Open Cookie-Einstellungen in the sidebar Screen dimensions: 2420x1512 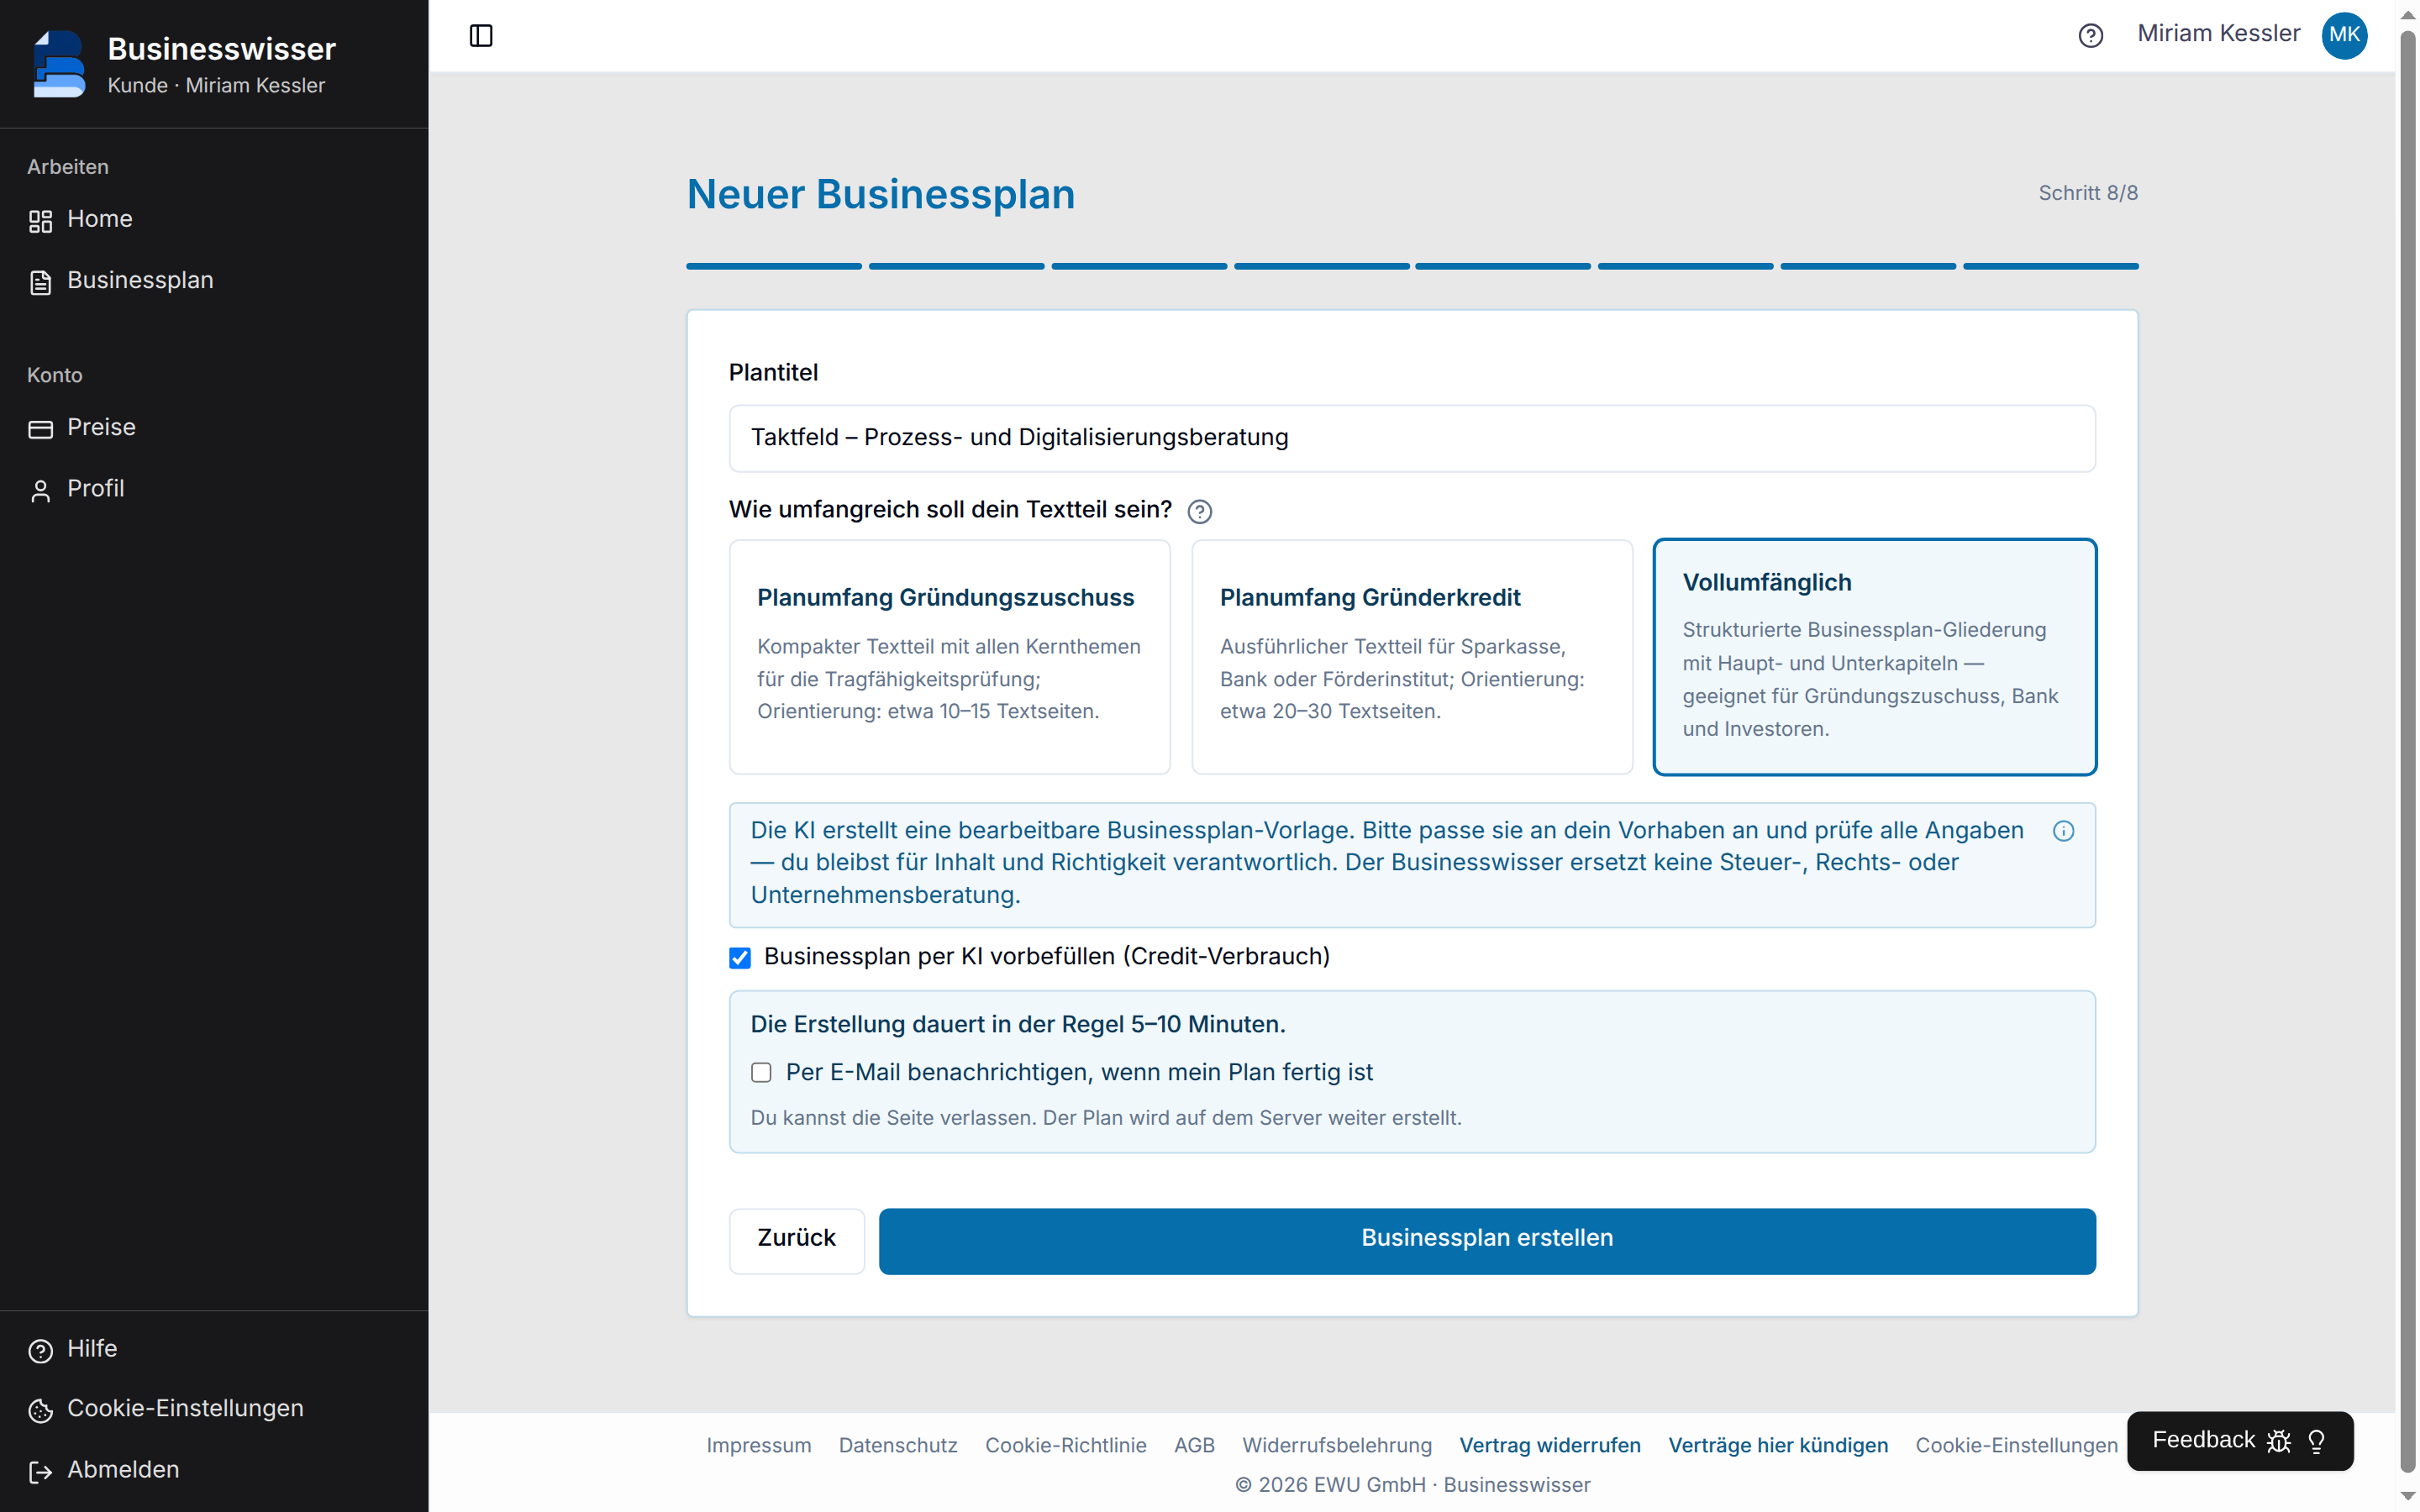214,1409
